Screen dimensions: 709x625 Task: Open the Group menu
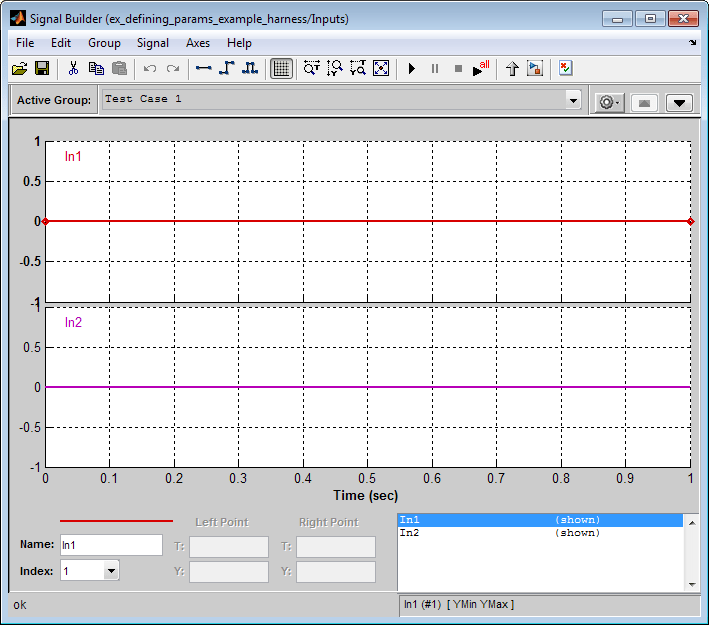click(x=104, y=43)
